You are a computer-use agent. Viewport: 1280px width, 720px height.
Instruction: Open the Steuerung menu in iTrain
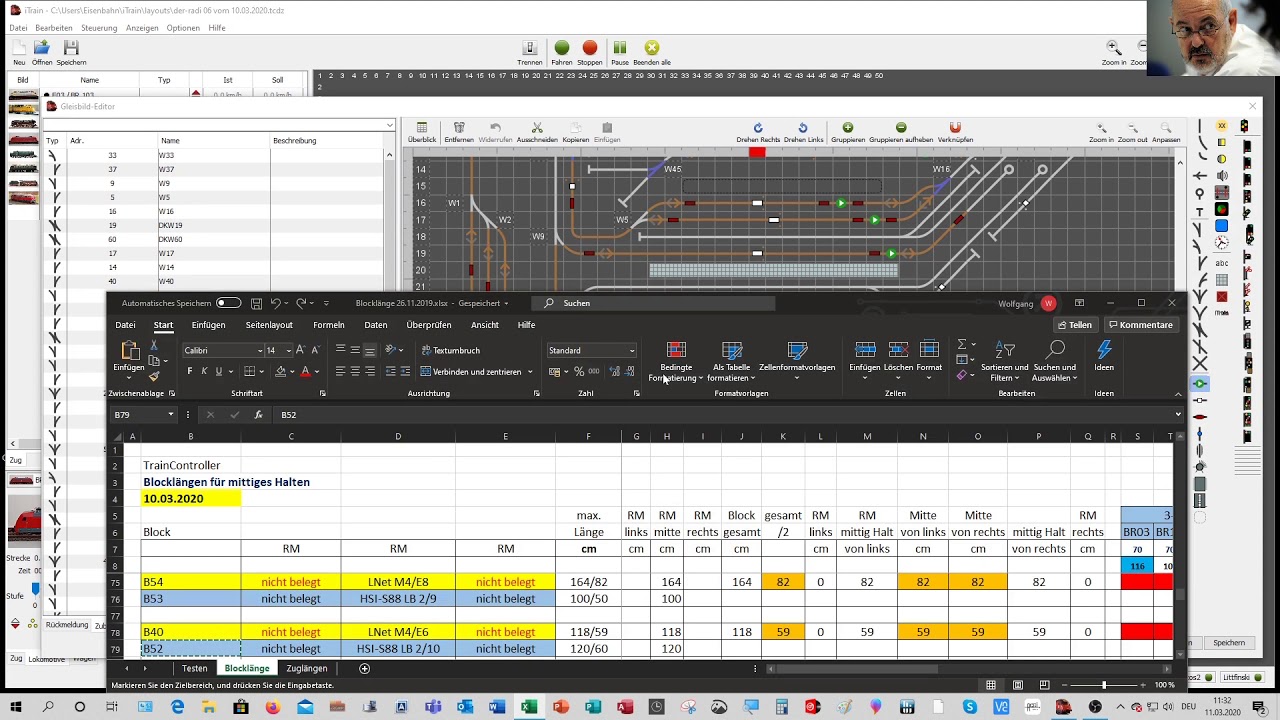[99, 28]
